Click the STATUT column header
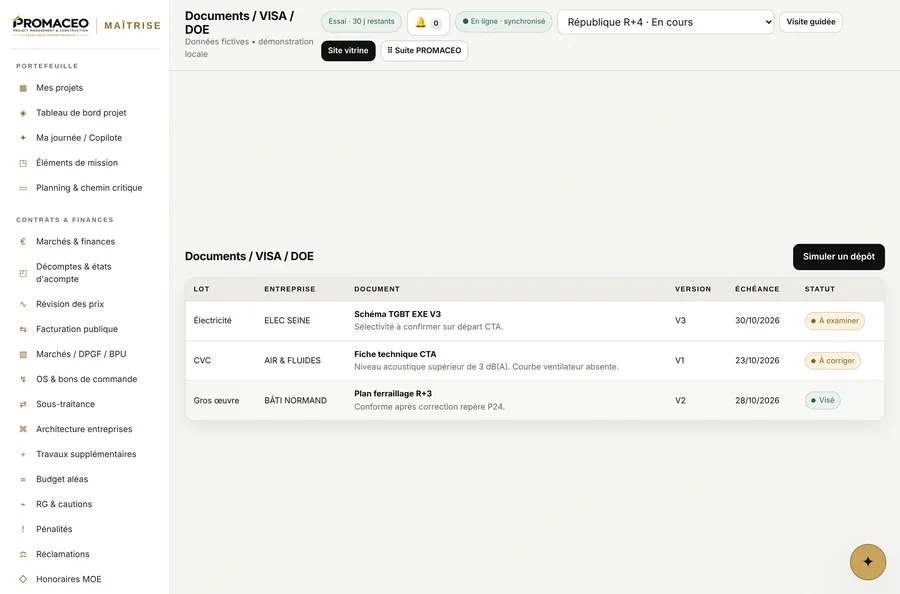 pos(819,289)
